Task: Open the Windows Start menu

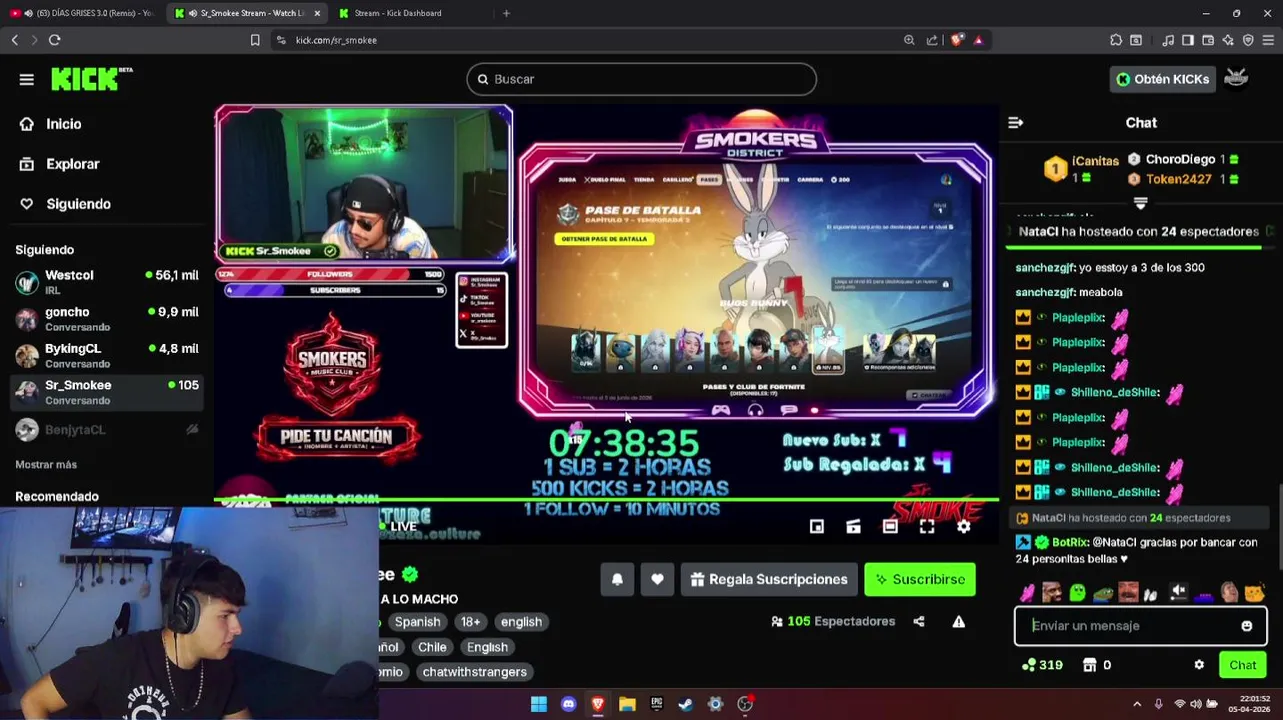Action: tap(539, 704)
